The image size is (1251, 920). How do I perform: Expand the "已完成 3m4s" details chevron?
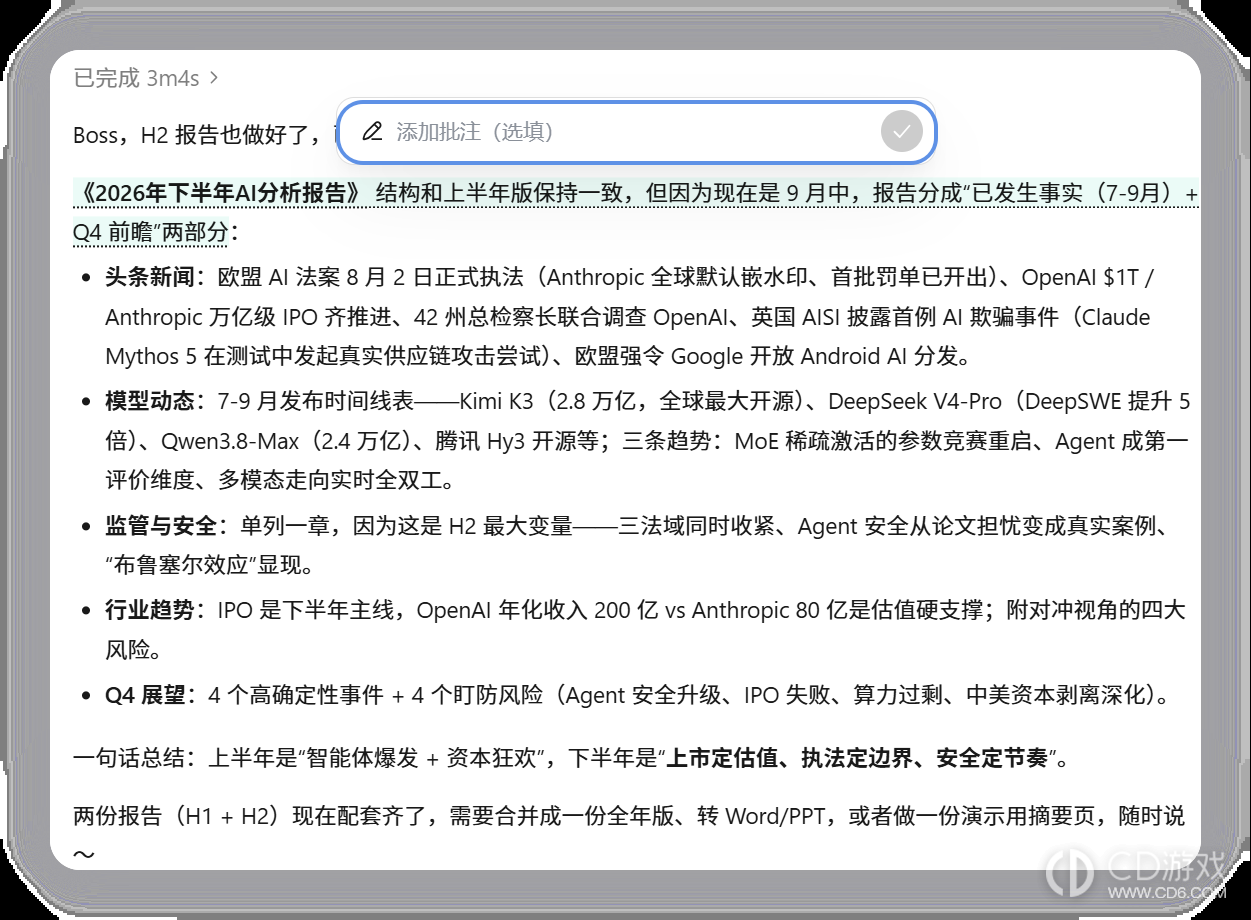pos(214,78)
